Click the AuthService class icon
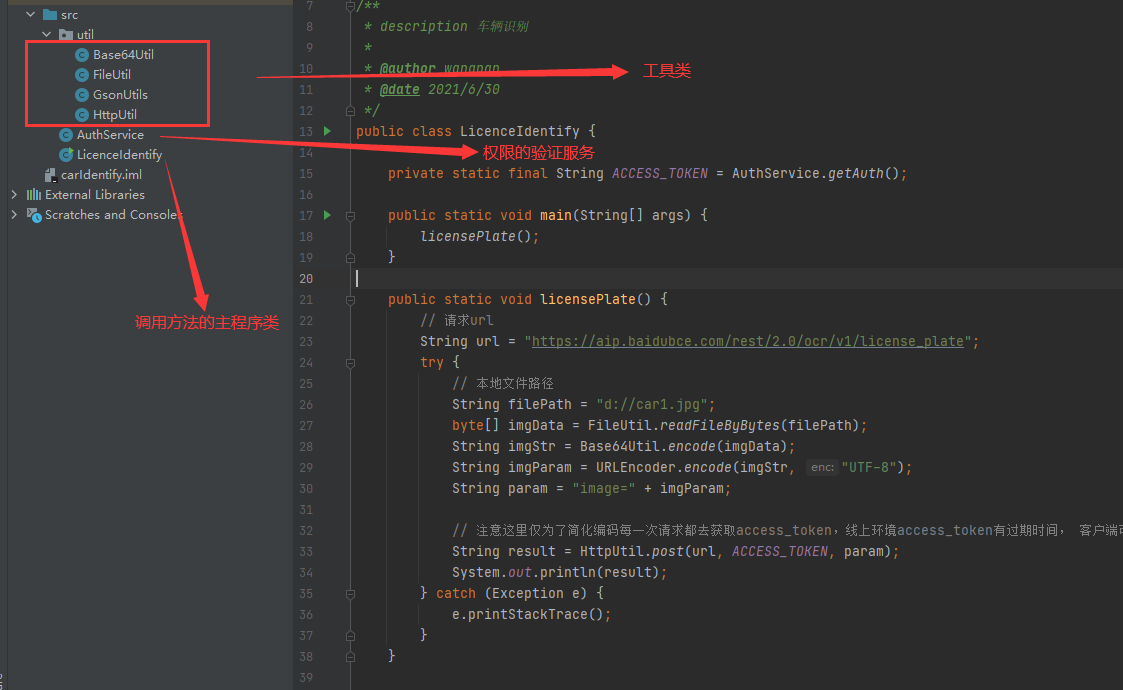1123x690 pixels. [x=66, y=135]
